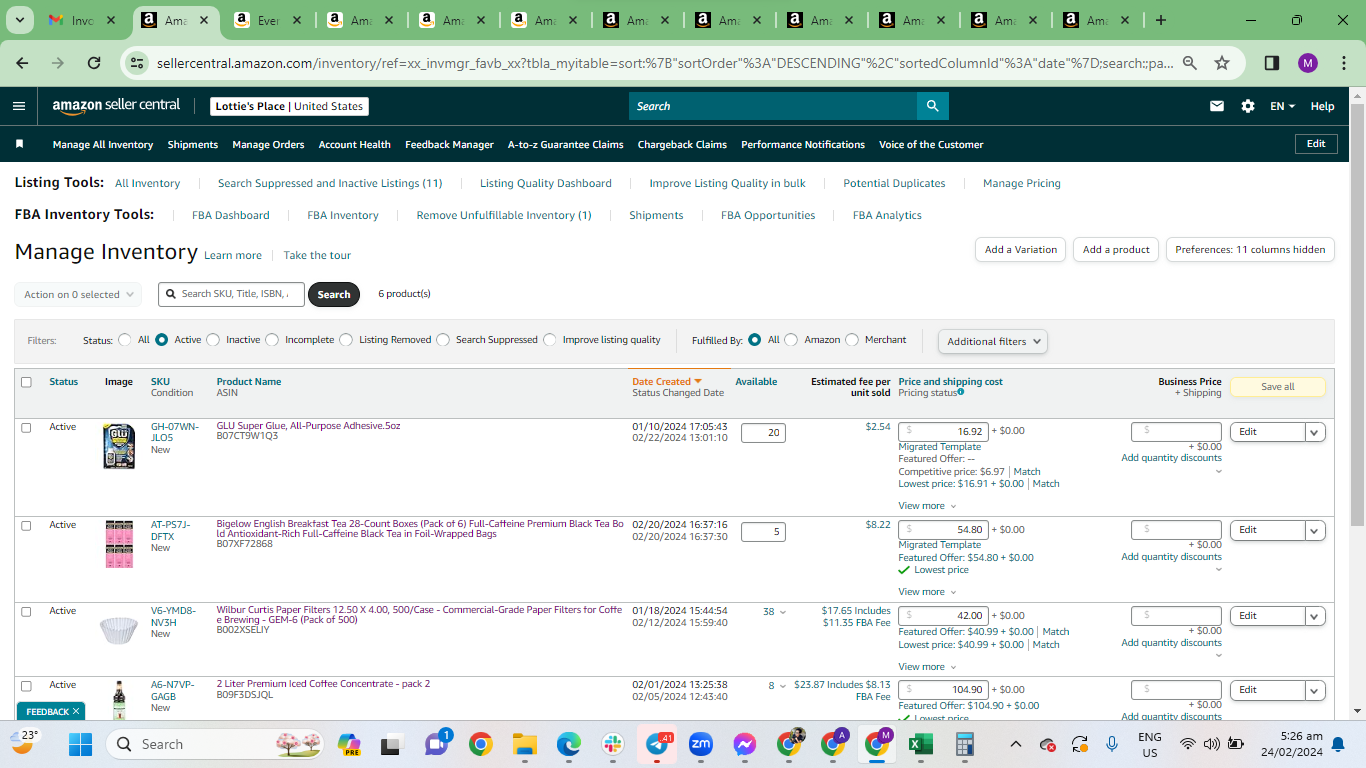Toggle the browser side panel icon

[1272, 63]
